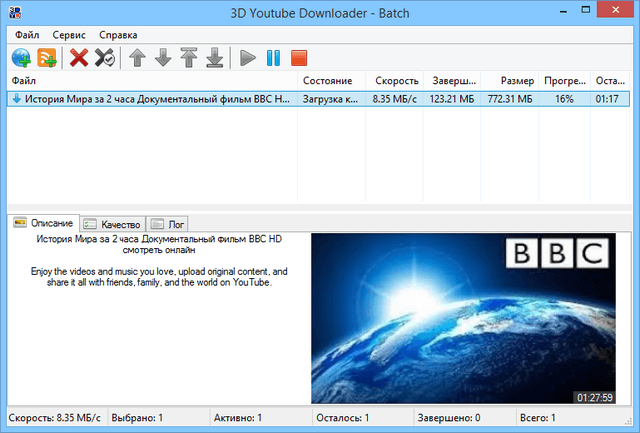Open the Сервис menu
Screen dimensions: 640x433
69,34
